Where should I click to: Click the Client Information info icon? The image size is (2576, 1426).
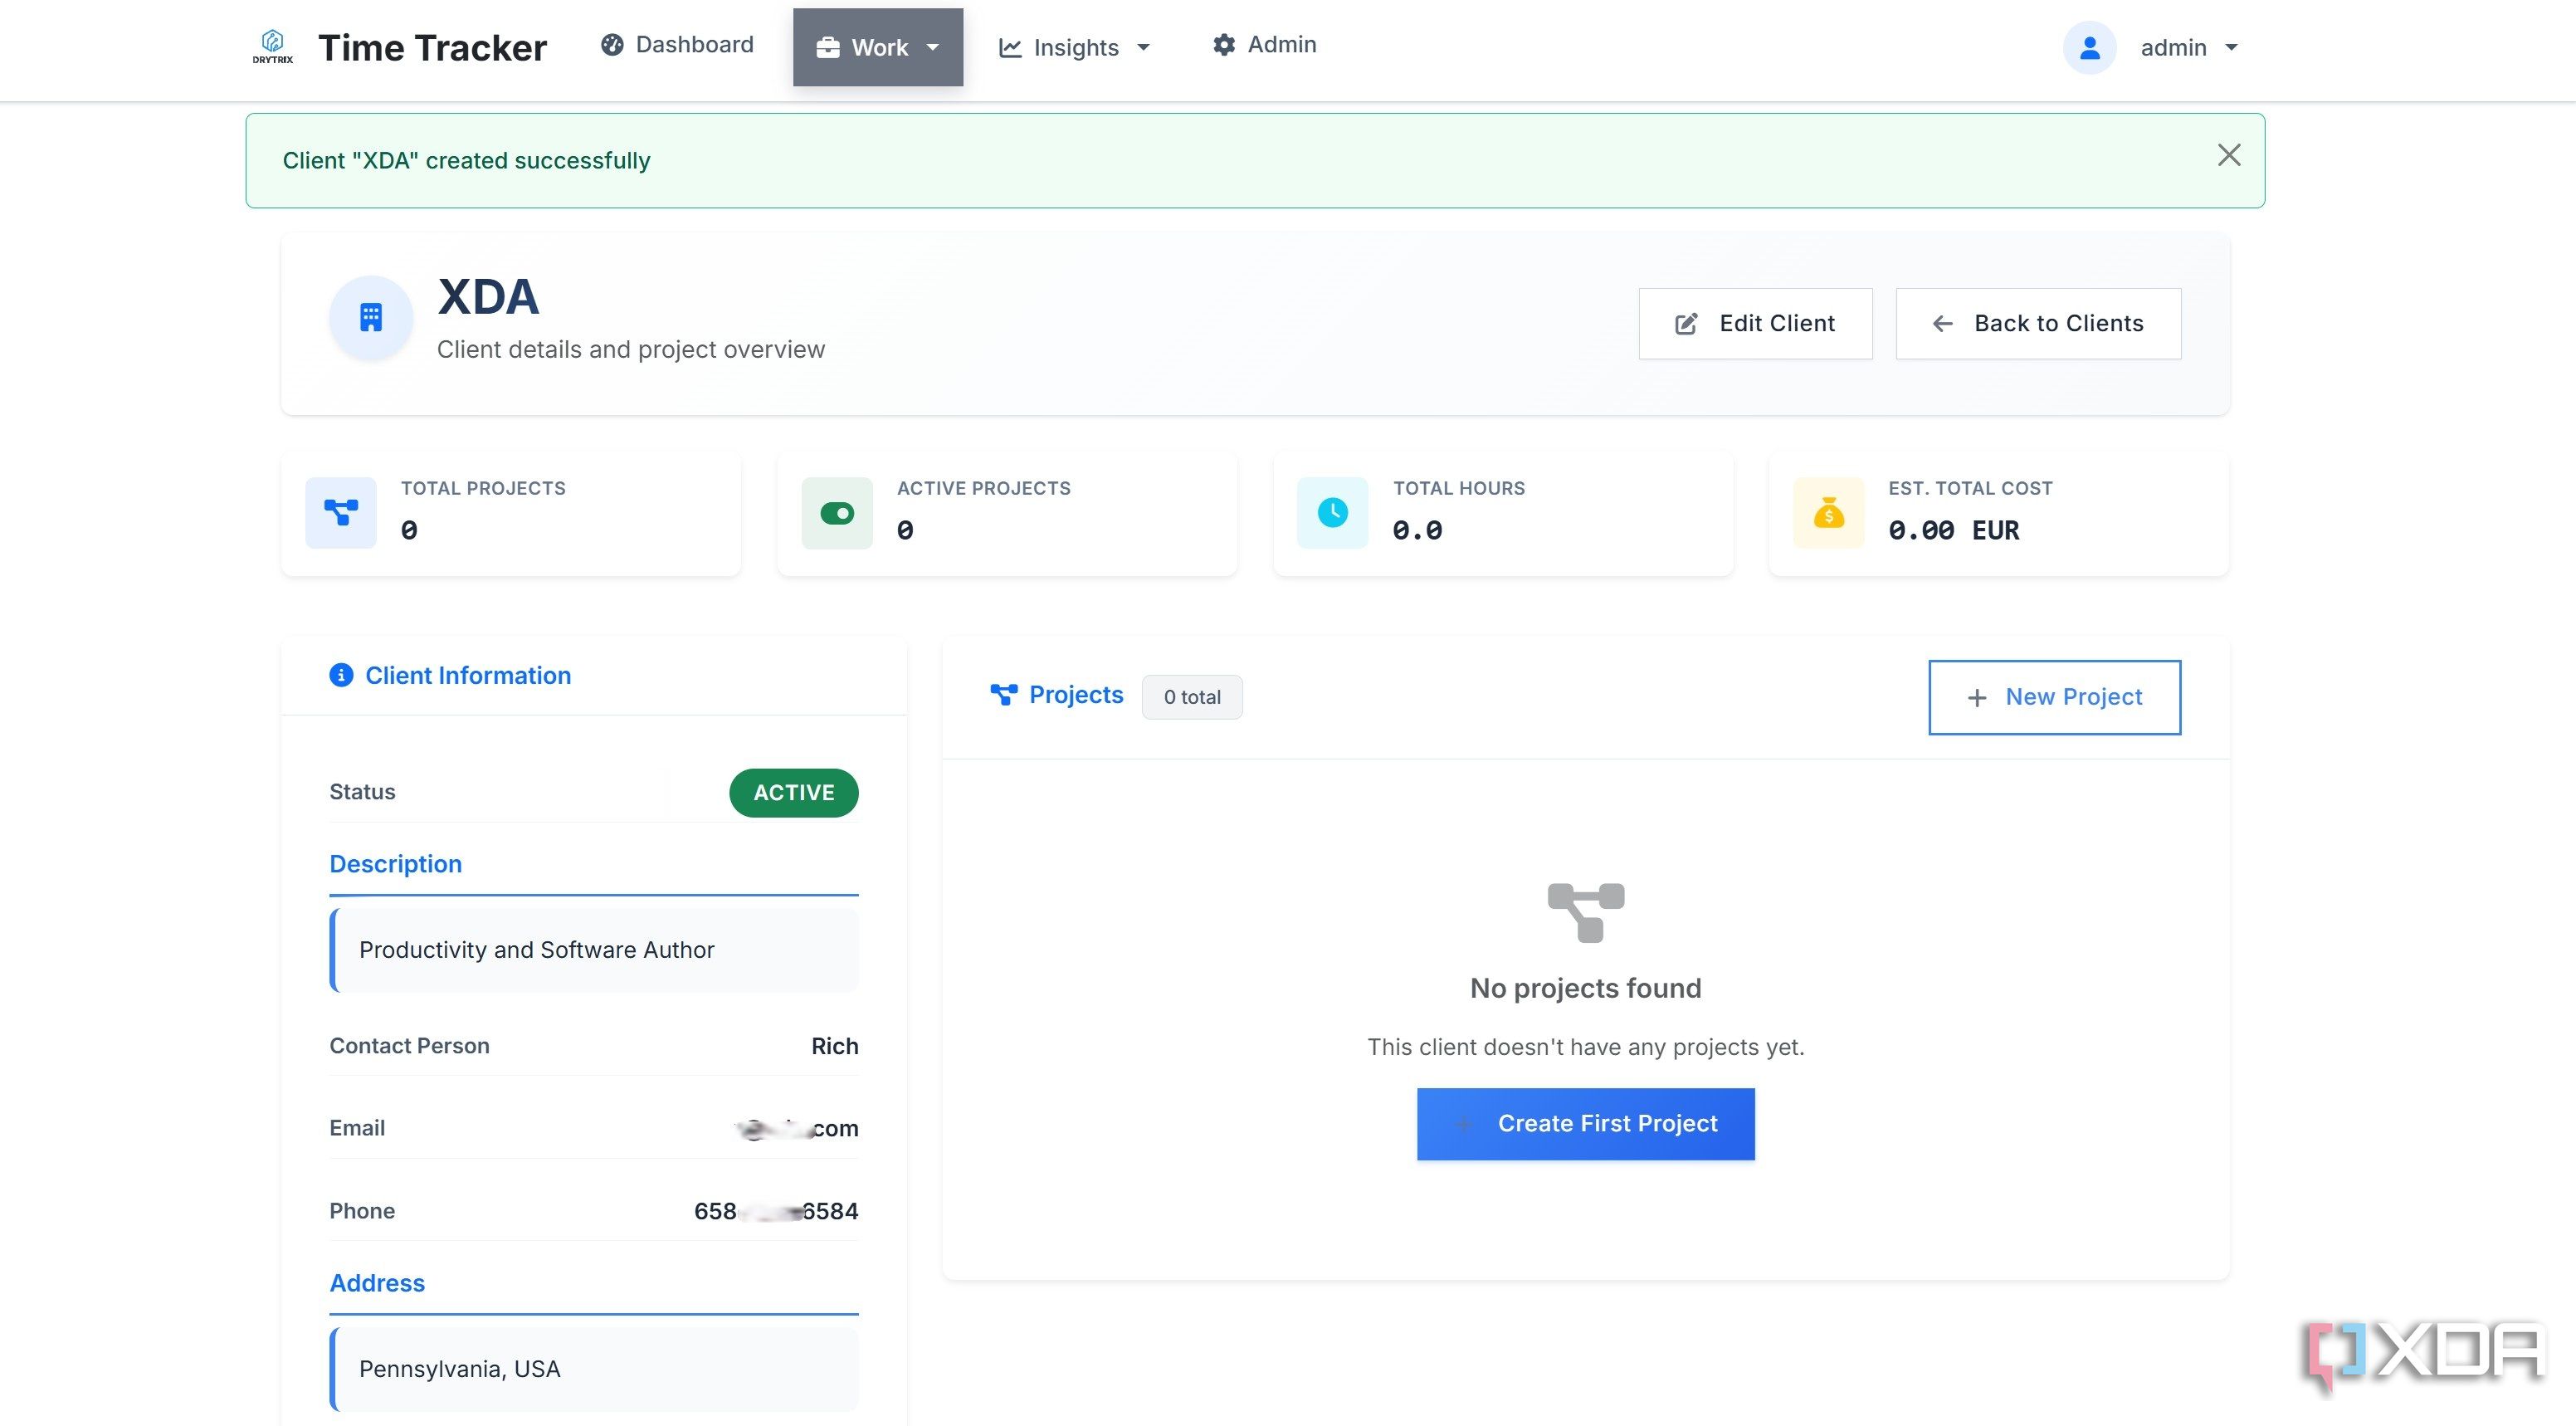click(x=341, y=675)
